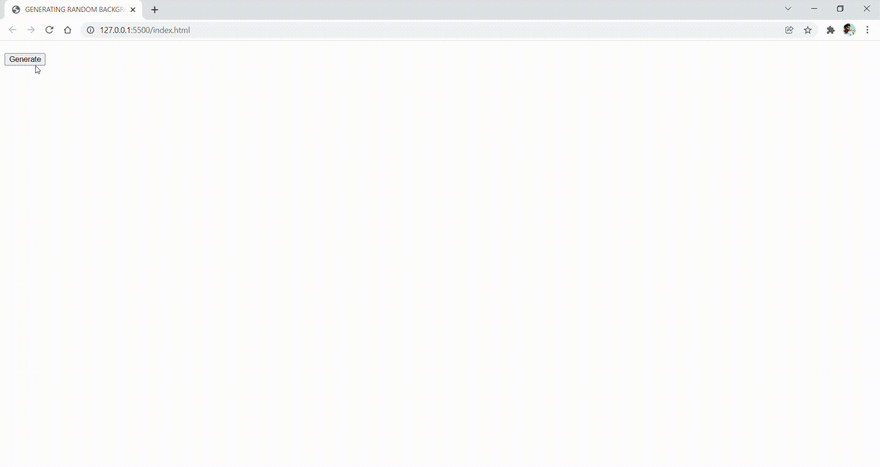Screen dimensions: 880x467
Task: Close the Generating Random Background tab
Action: (x=133, y=10)
